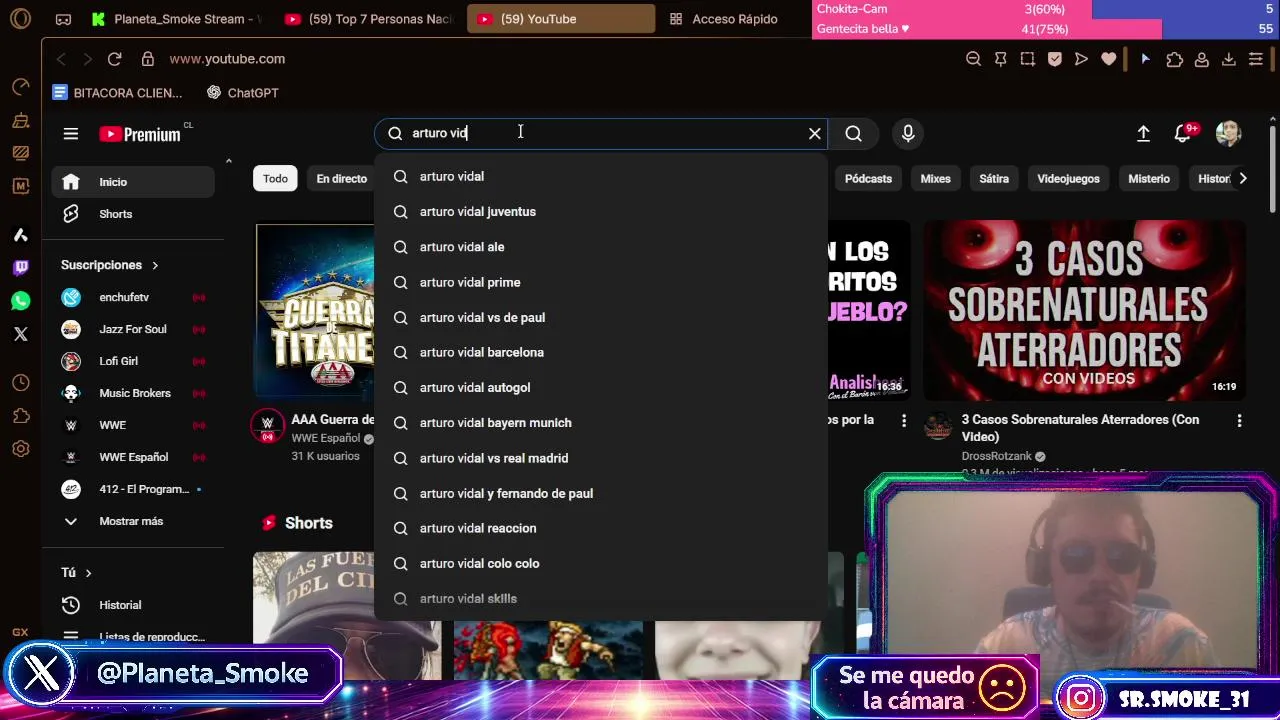1280x720 pixels.
Task: Click the YouTube Premium logo
Action: click(140, 134)
